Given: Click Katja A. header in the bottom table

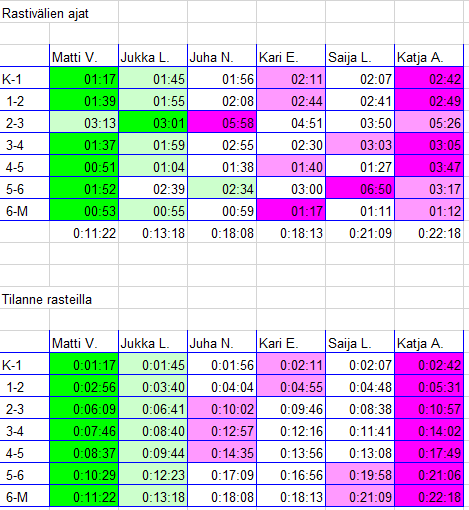Looking at the screenshot, I should tap(429, 344).
